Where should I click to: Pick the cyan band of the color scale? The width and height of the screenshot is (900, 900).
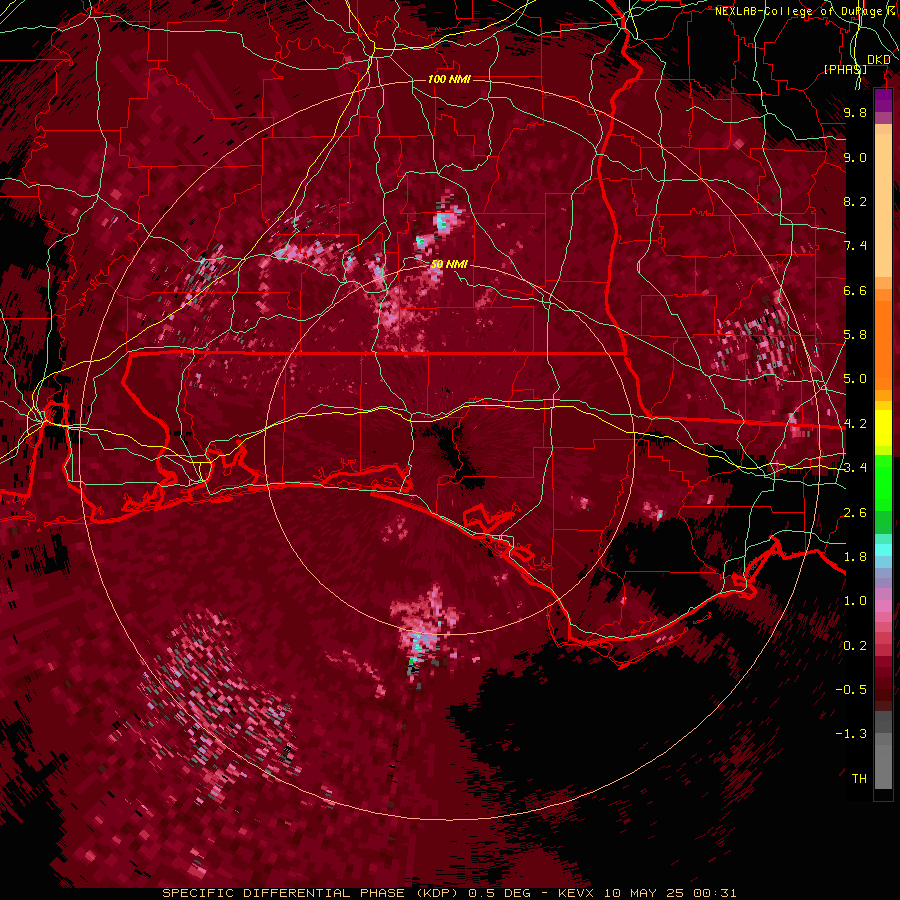tap(883, 550)
